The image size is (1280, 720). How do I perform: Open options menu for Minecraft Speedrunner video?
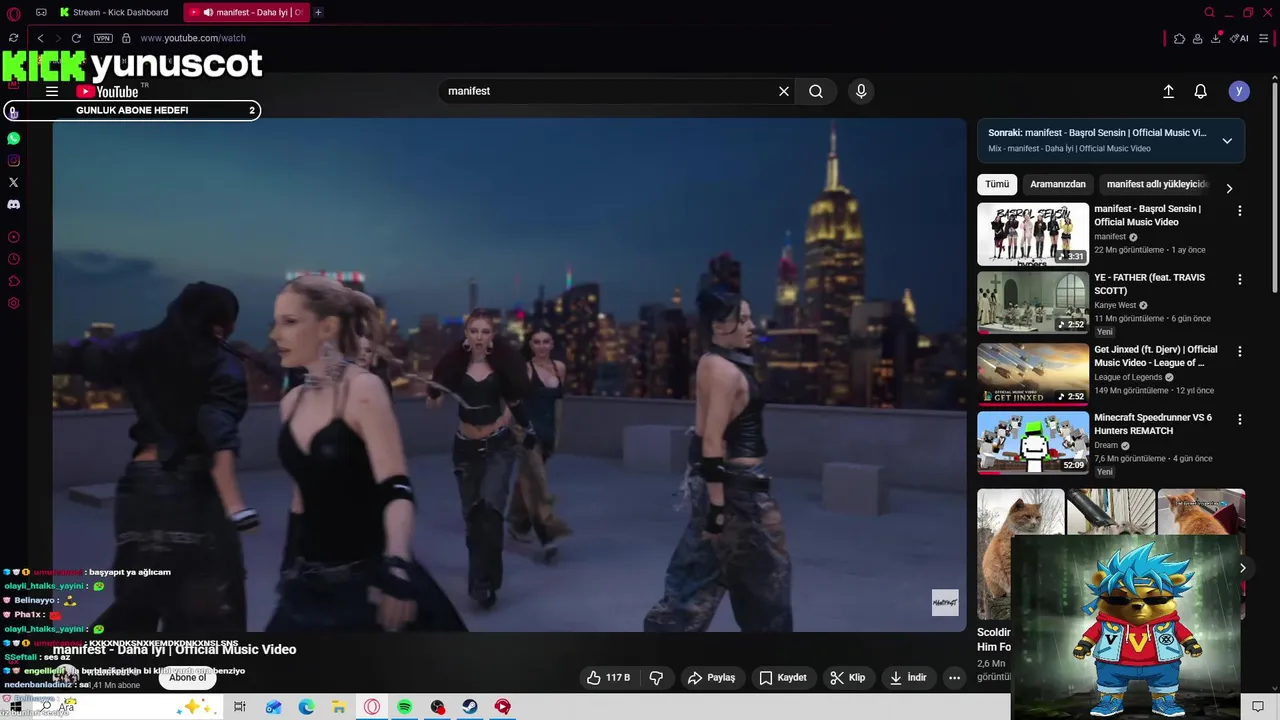[1240, 419]
